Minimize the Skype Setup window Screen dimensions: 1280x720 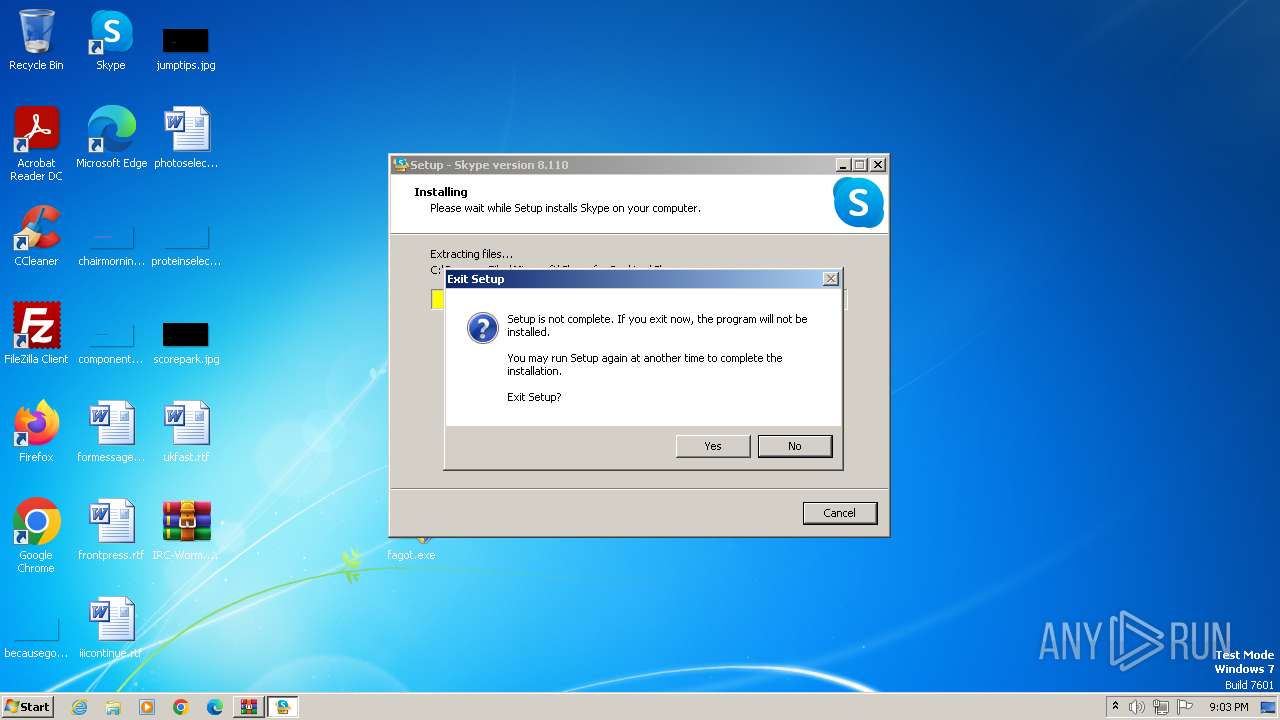(843, 165)
